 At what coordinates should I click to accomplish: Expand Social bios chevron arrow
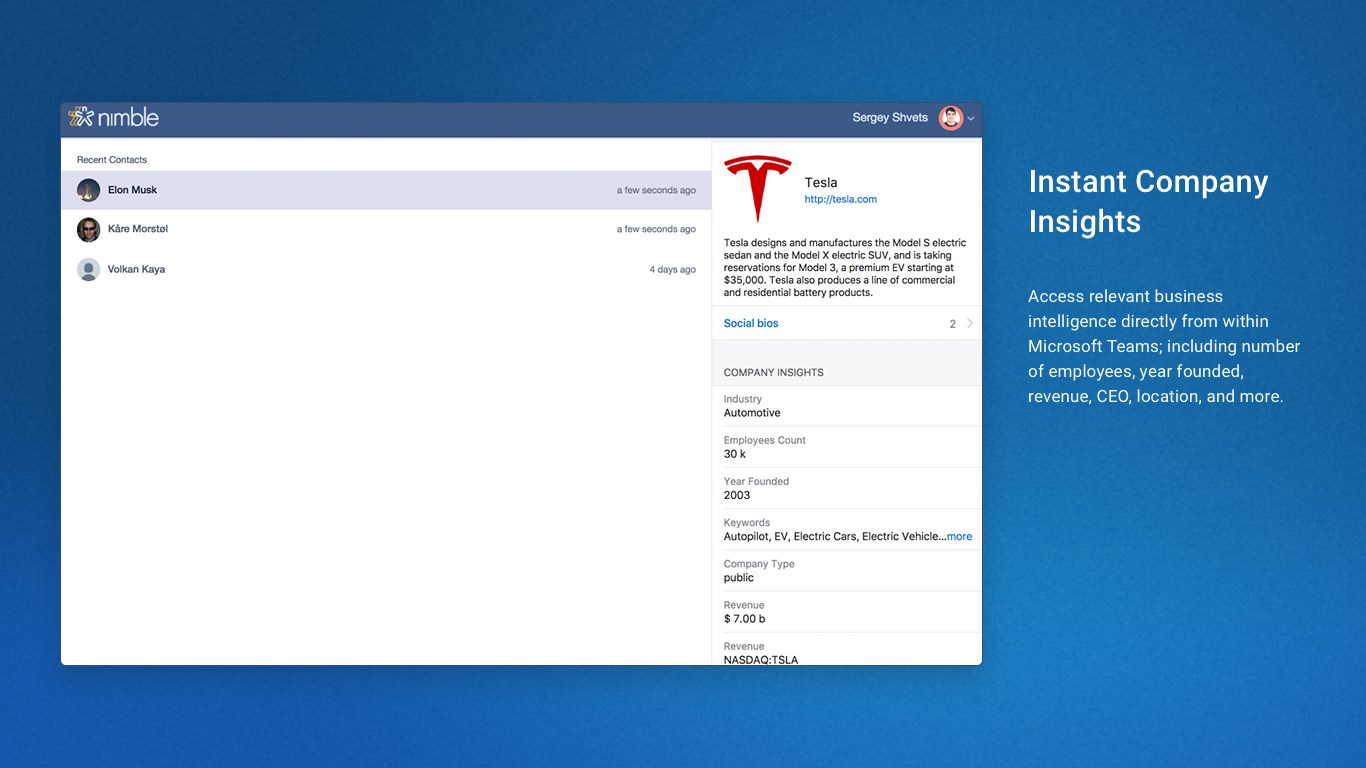[x=970, y=323]
